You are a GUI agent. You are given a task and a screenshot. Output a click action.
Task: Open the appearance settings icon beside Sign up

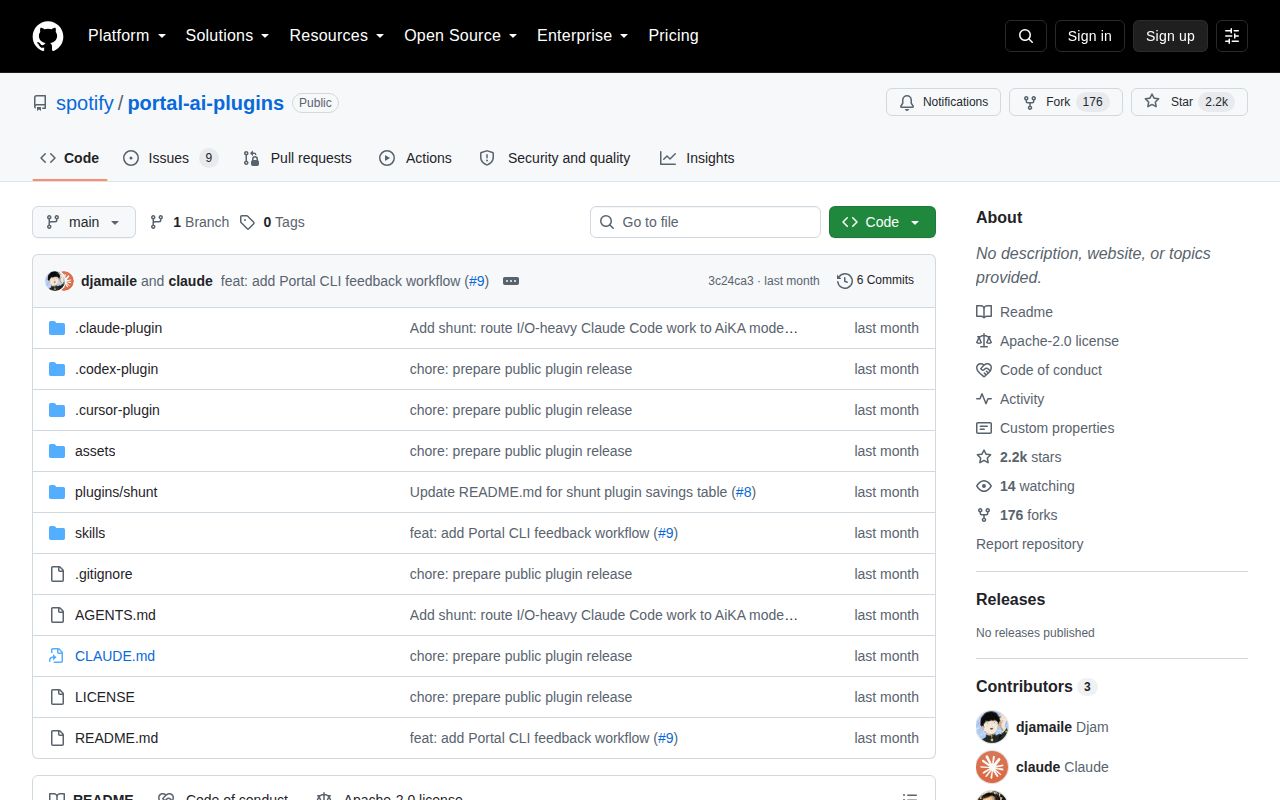pos(1232,36)
